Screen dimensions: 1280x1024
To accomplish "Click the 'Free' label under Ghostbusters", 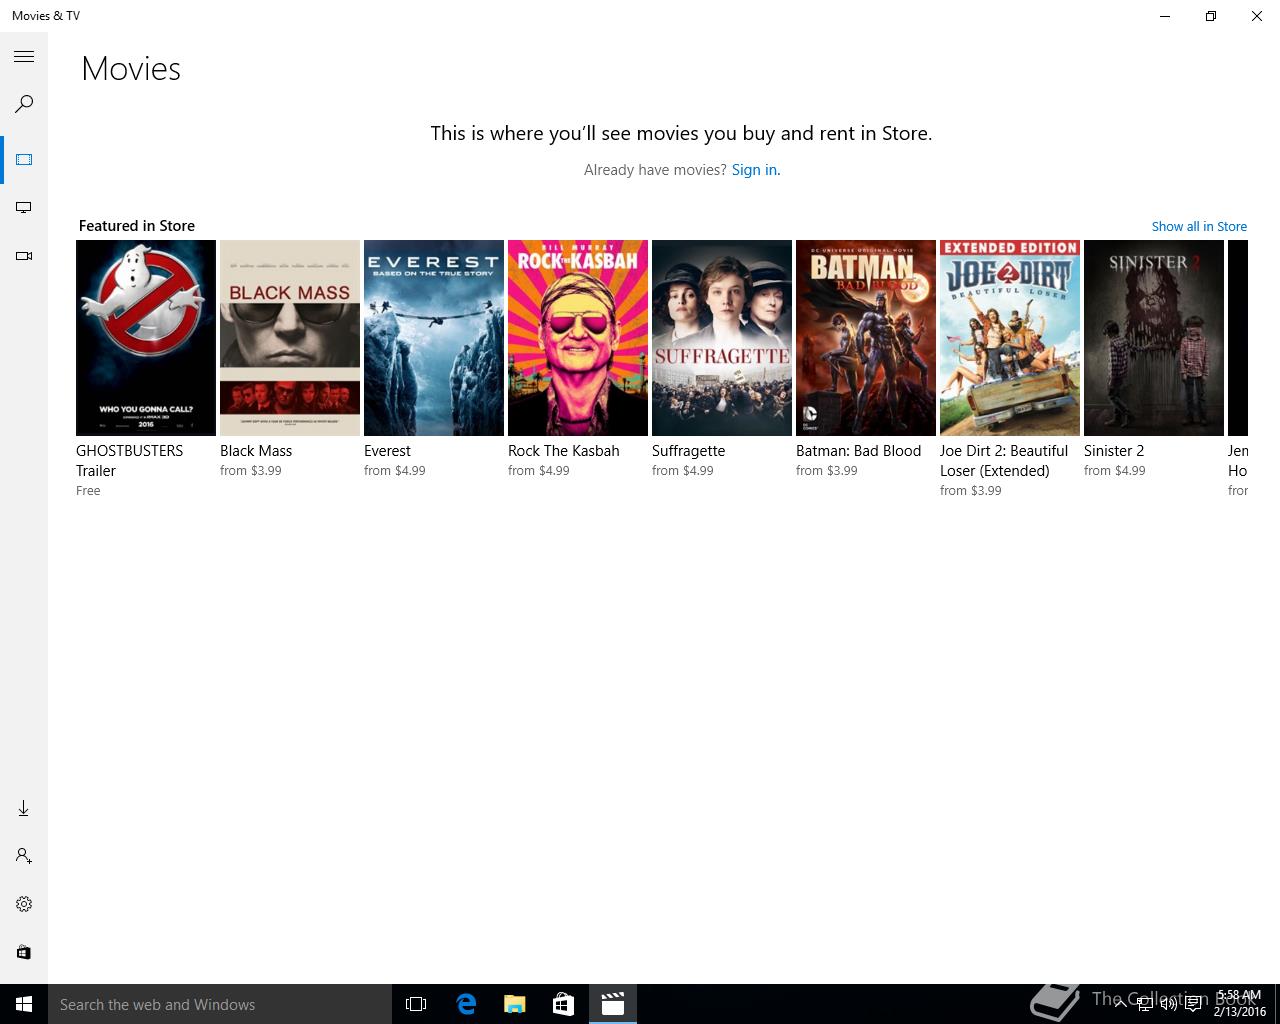I will [88, 491].
